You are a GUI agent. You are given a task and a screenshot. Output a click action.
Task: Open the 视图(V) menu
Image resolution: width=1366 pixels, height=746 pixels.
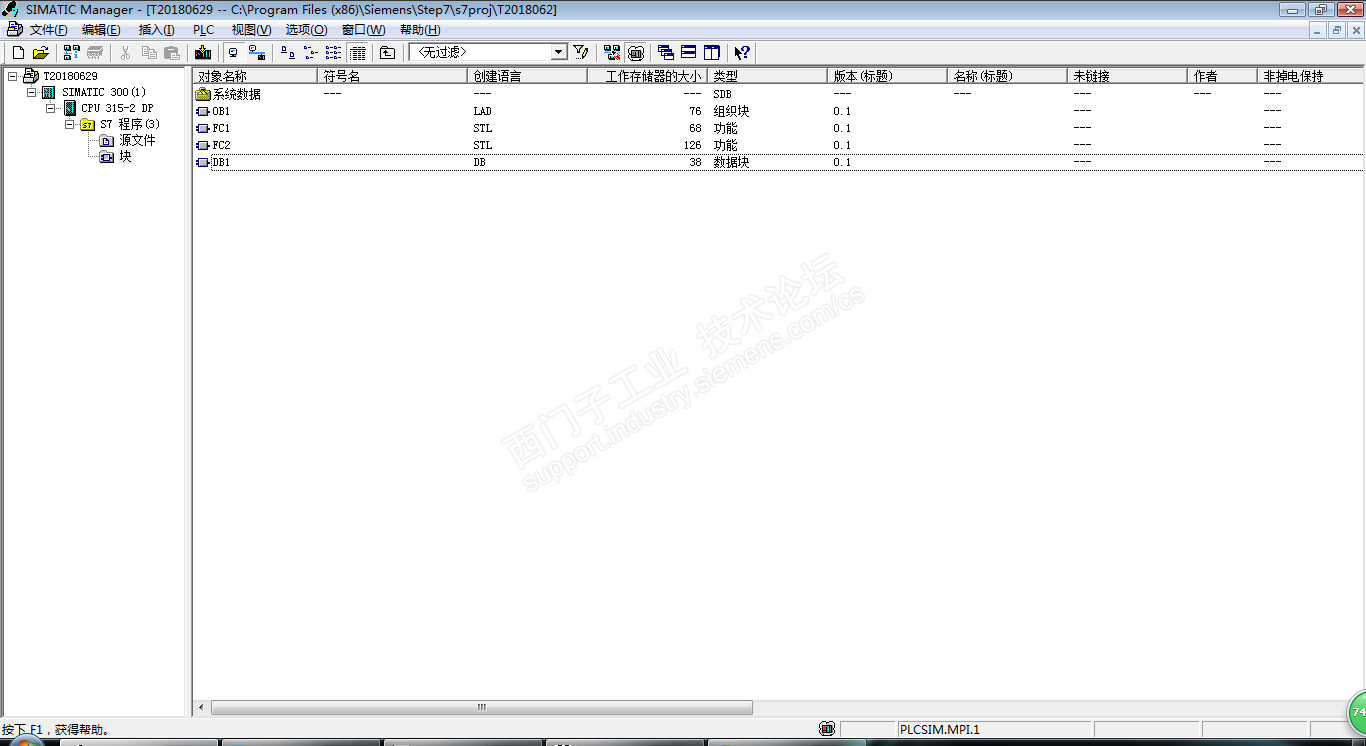pyautogui.click(x=251, y=30)
